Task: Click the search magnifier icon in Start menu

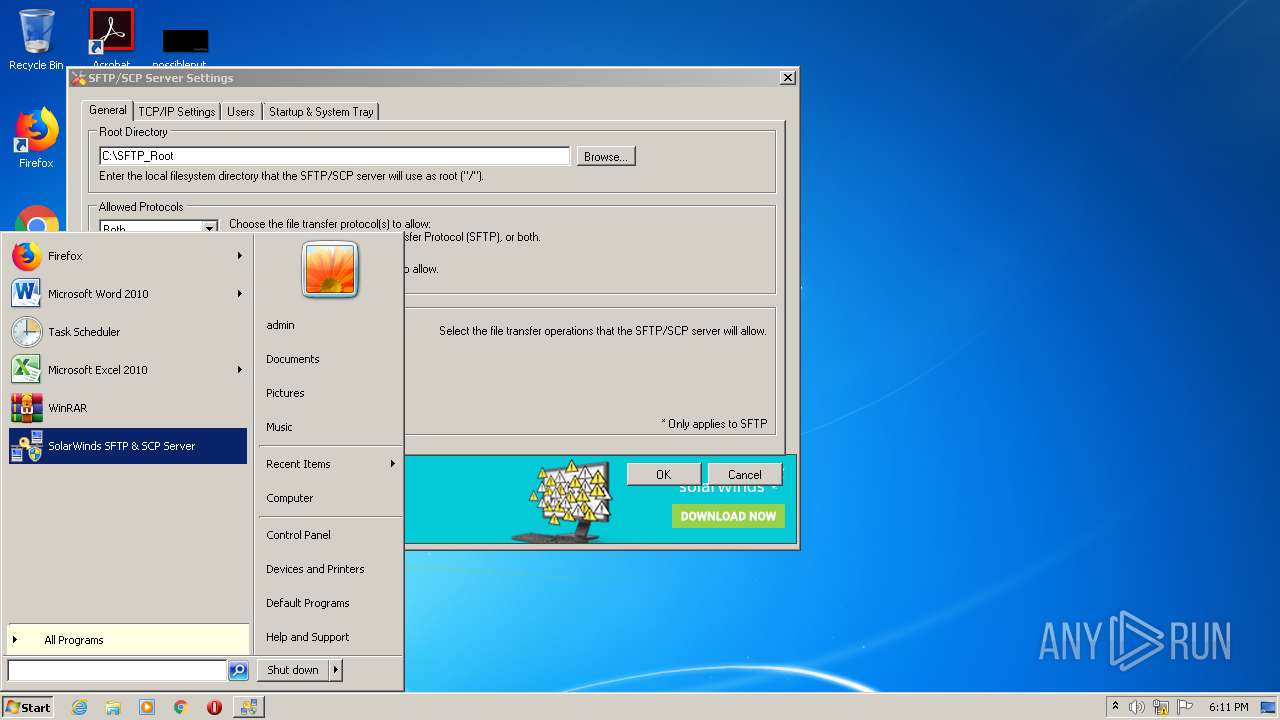Action: (238, 671)
